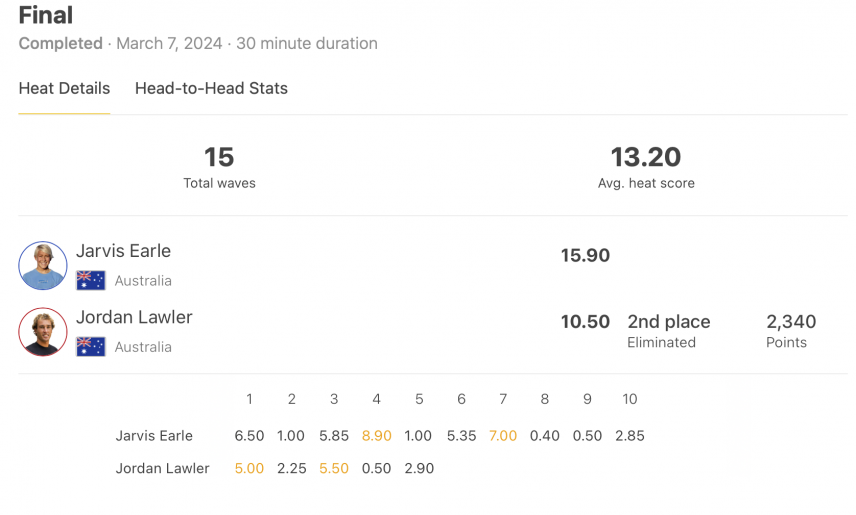The width and height of the screenshot is (856, 515).
Task: Click the Australian flag under Jordan Lawler
Action: pos(91,346)
